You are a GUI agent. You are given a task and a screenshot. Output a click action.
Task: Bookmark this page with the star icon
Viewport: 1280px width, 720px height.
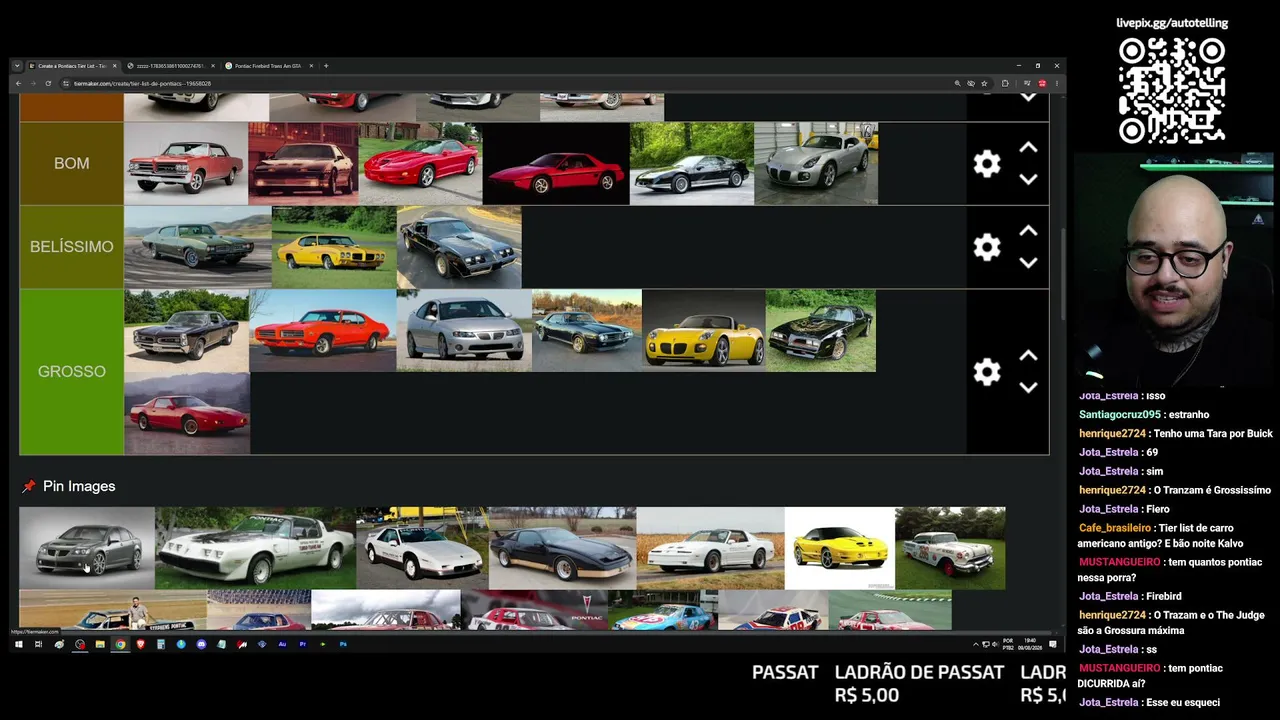pos(984,84)
